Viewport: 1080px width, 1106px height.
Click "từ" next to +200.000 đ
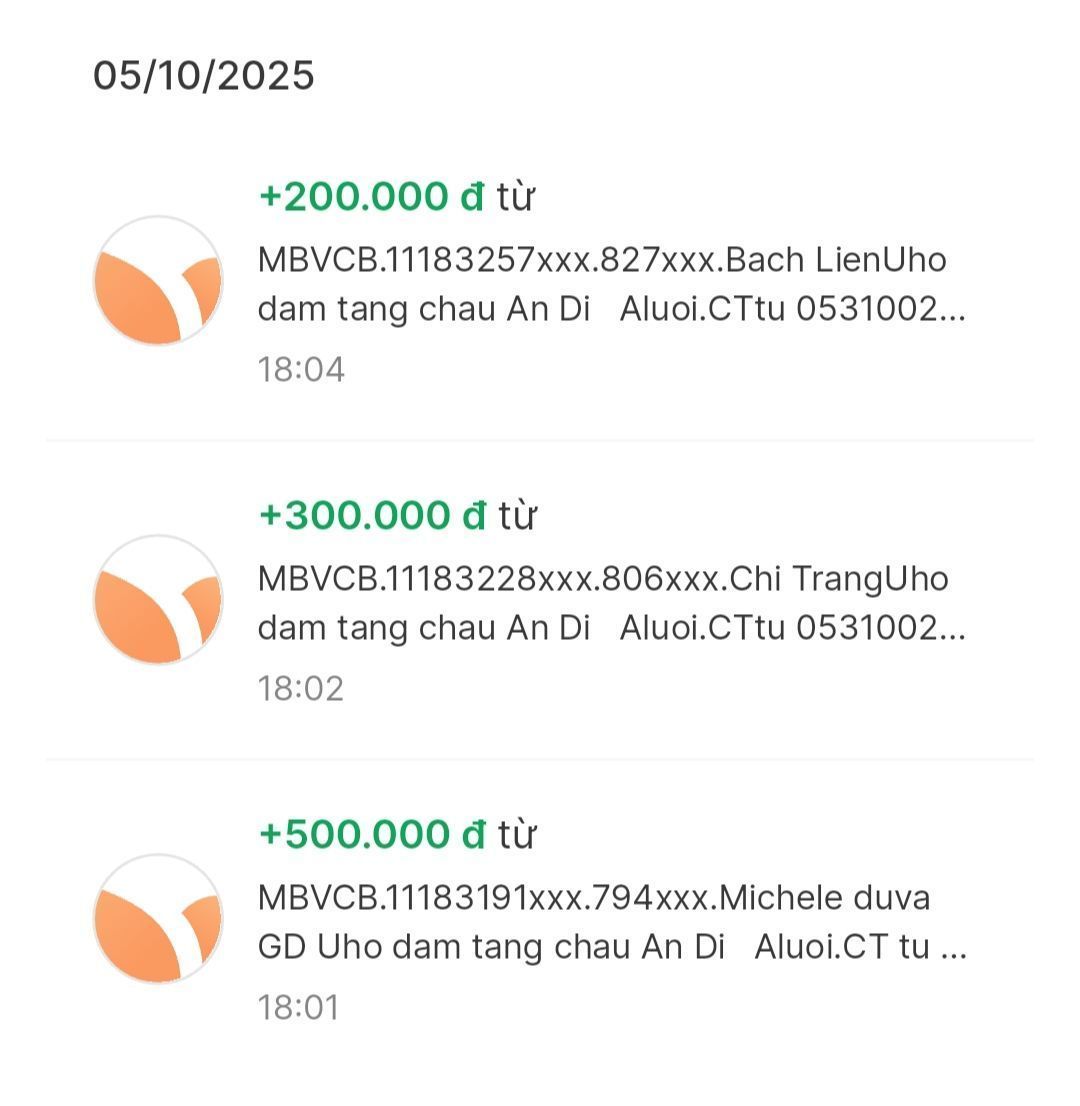(516, 197)
